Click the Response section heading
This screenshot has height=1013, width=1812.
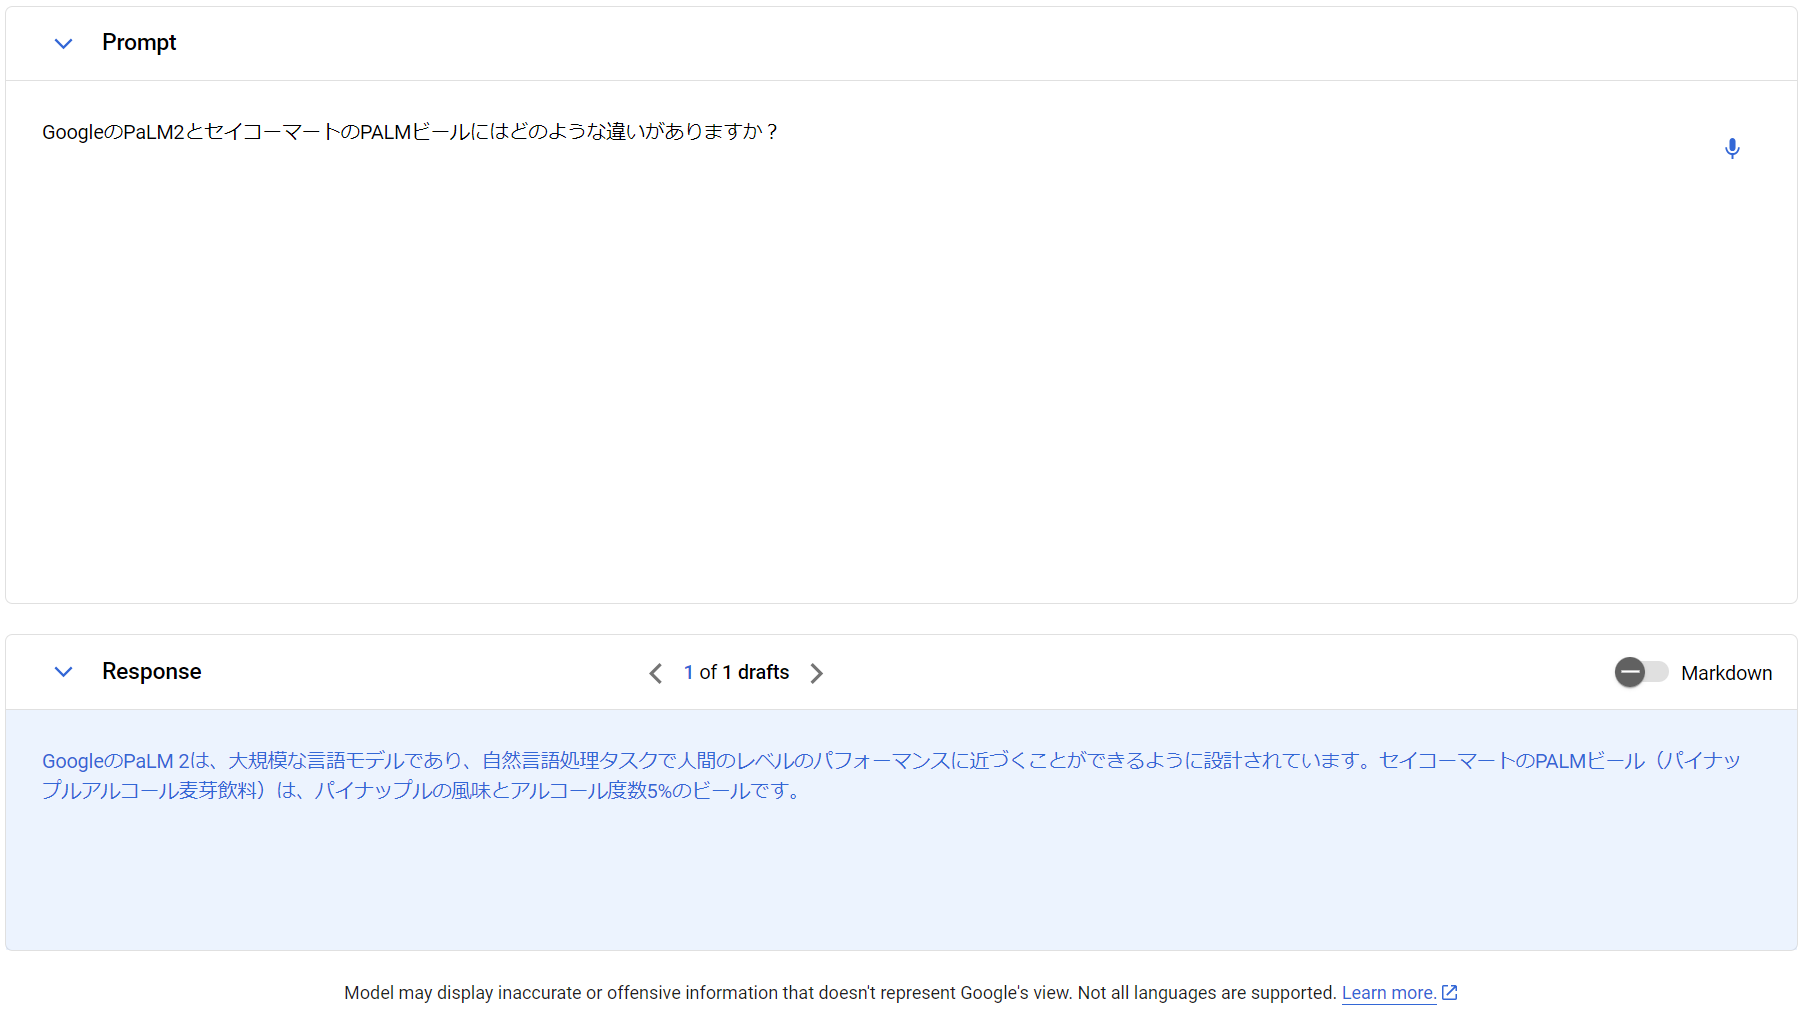tap(152, 672)
